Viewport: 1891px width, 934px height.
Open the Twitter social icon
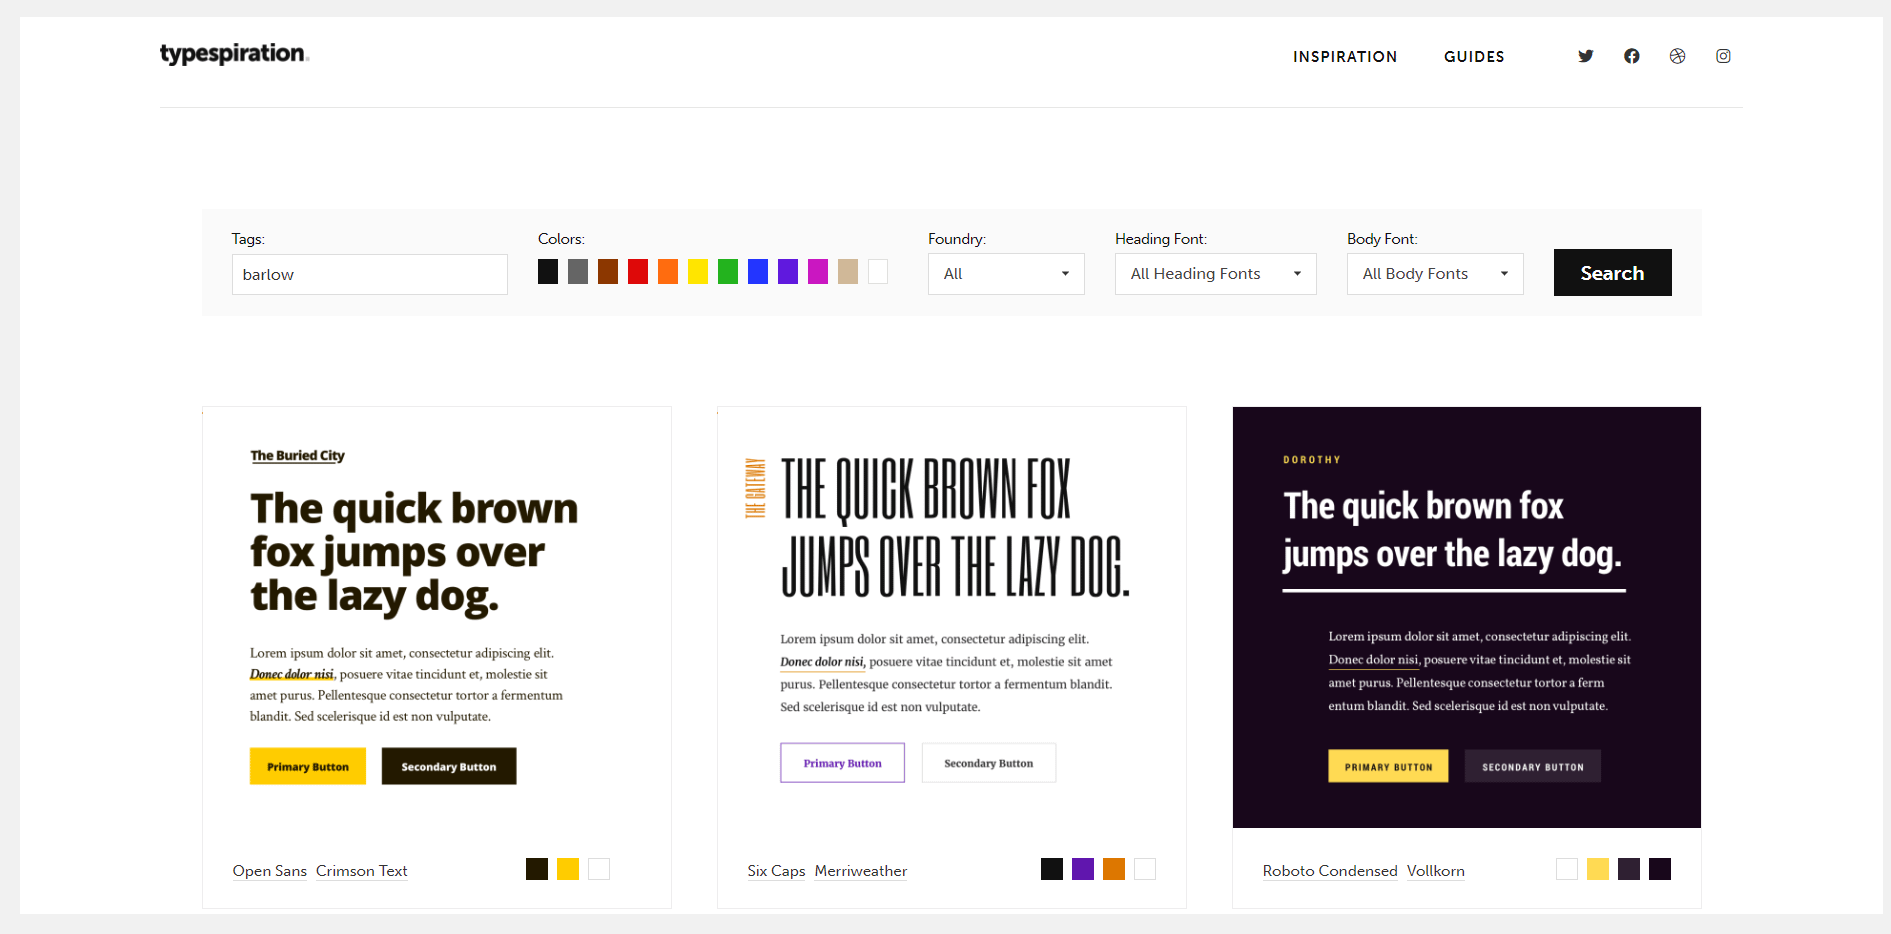coord(1586,56)
